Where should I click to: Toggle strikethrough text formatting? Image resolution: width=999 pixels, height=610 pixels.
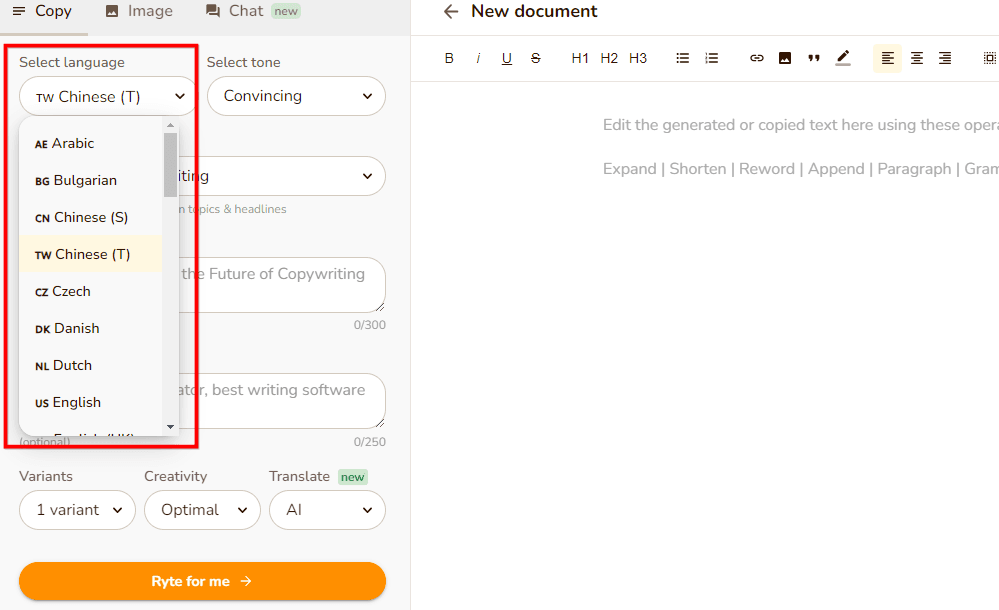pyautogui.click(x=536, y=58)
